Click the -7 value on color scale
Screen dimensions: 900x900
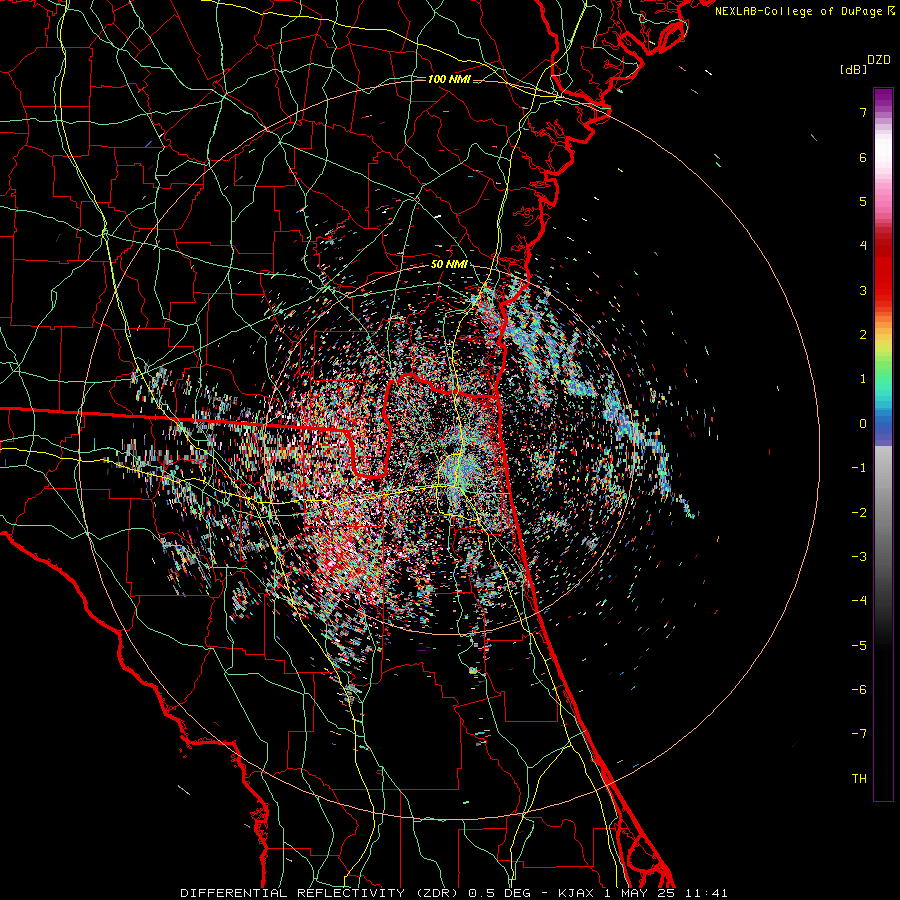click(859, 734)
